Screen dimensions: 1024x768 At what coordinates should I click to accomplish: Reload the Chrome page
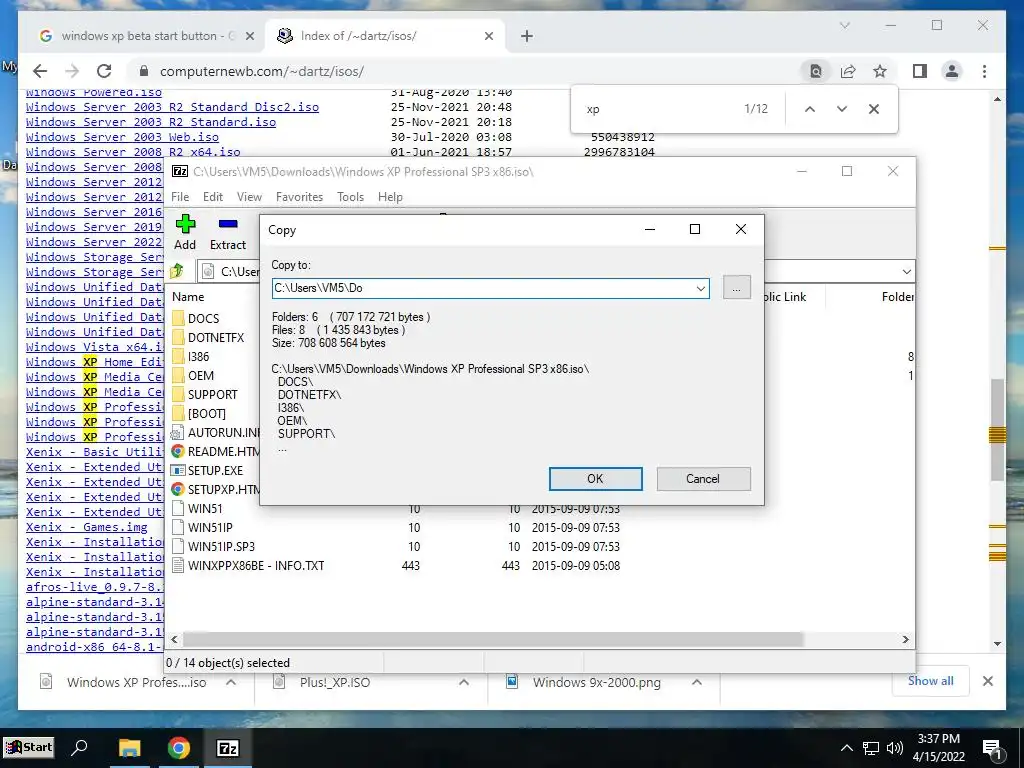tap(104, 71)
